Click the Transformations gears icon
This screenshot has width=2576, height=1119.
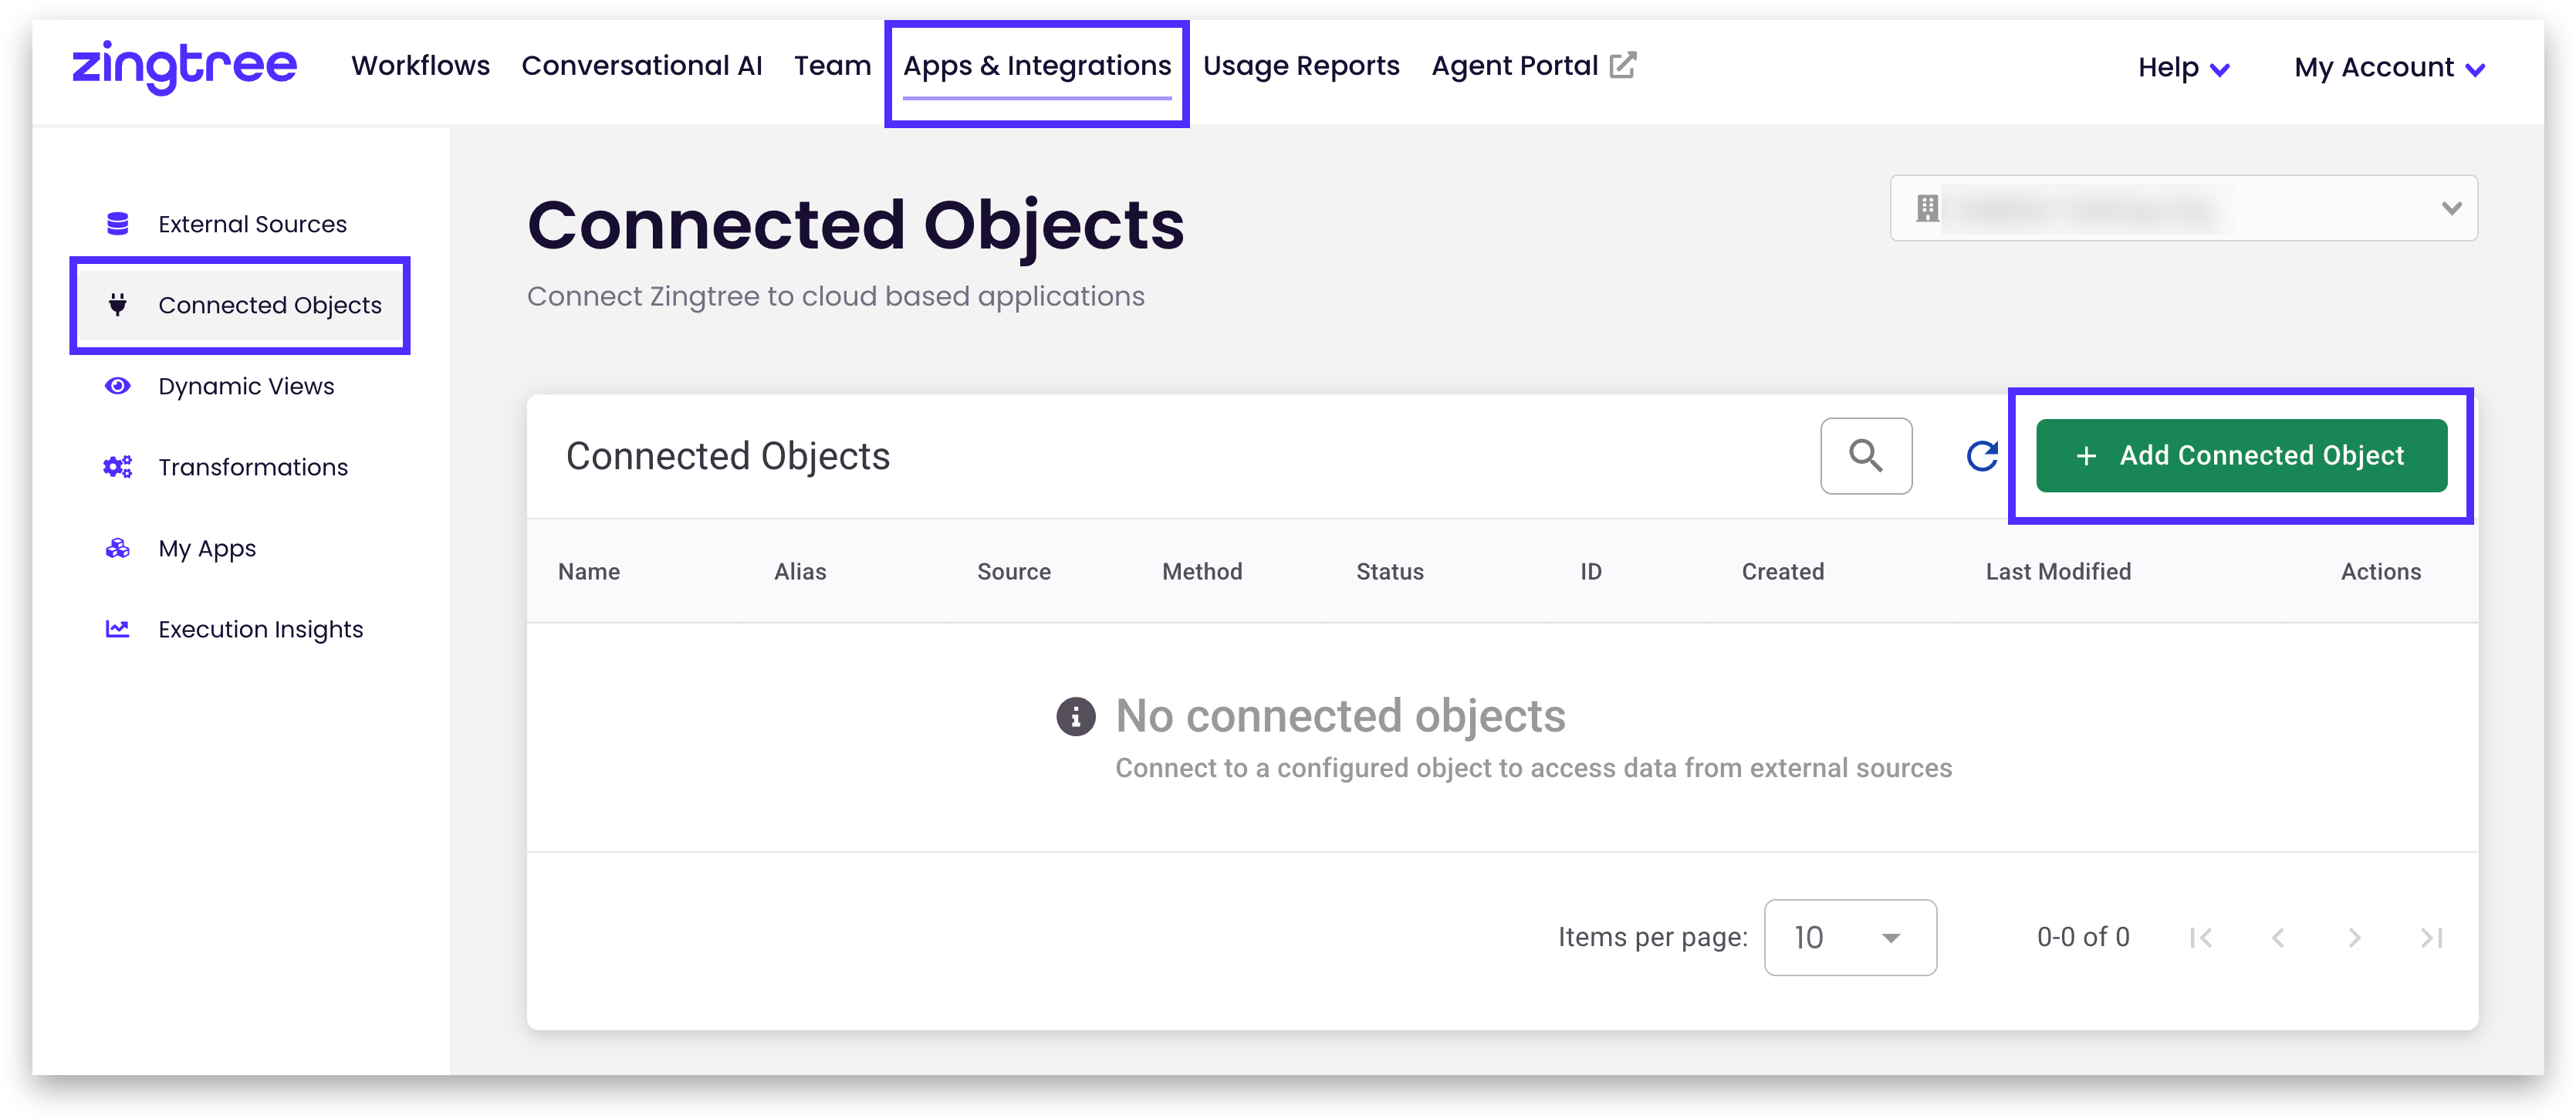tap(117, 467)
